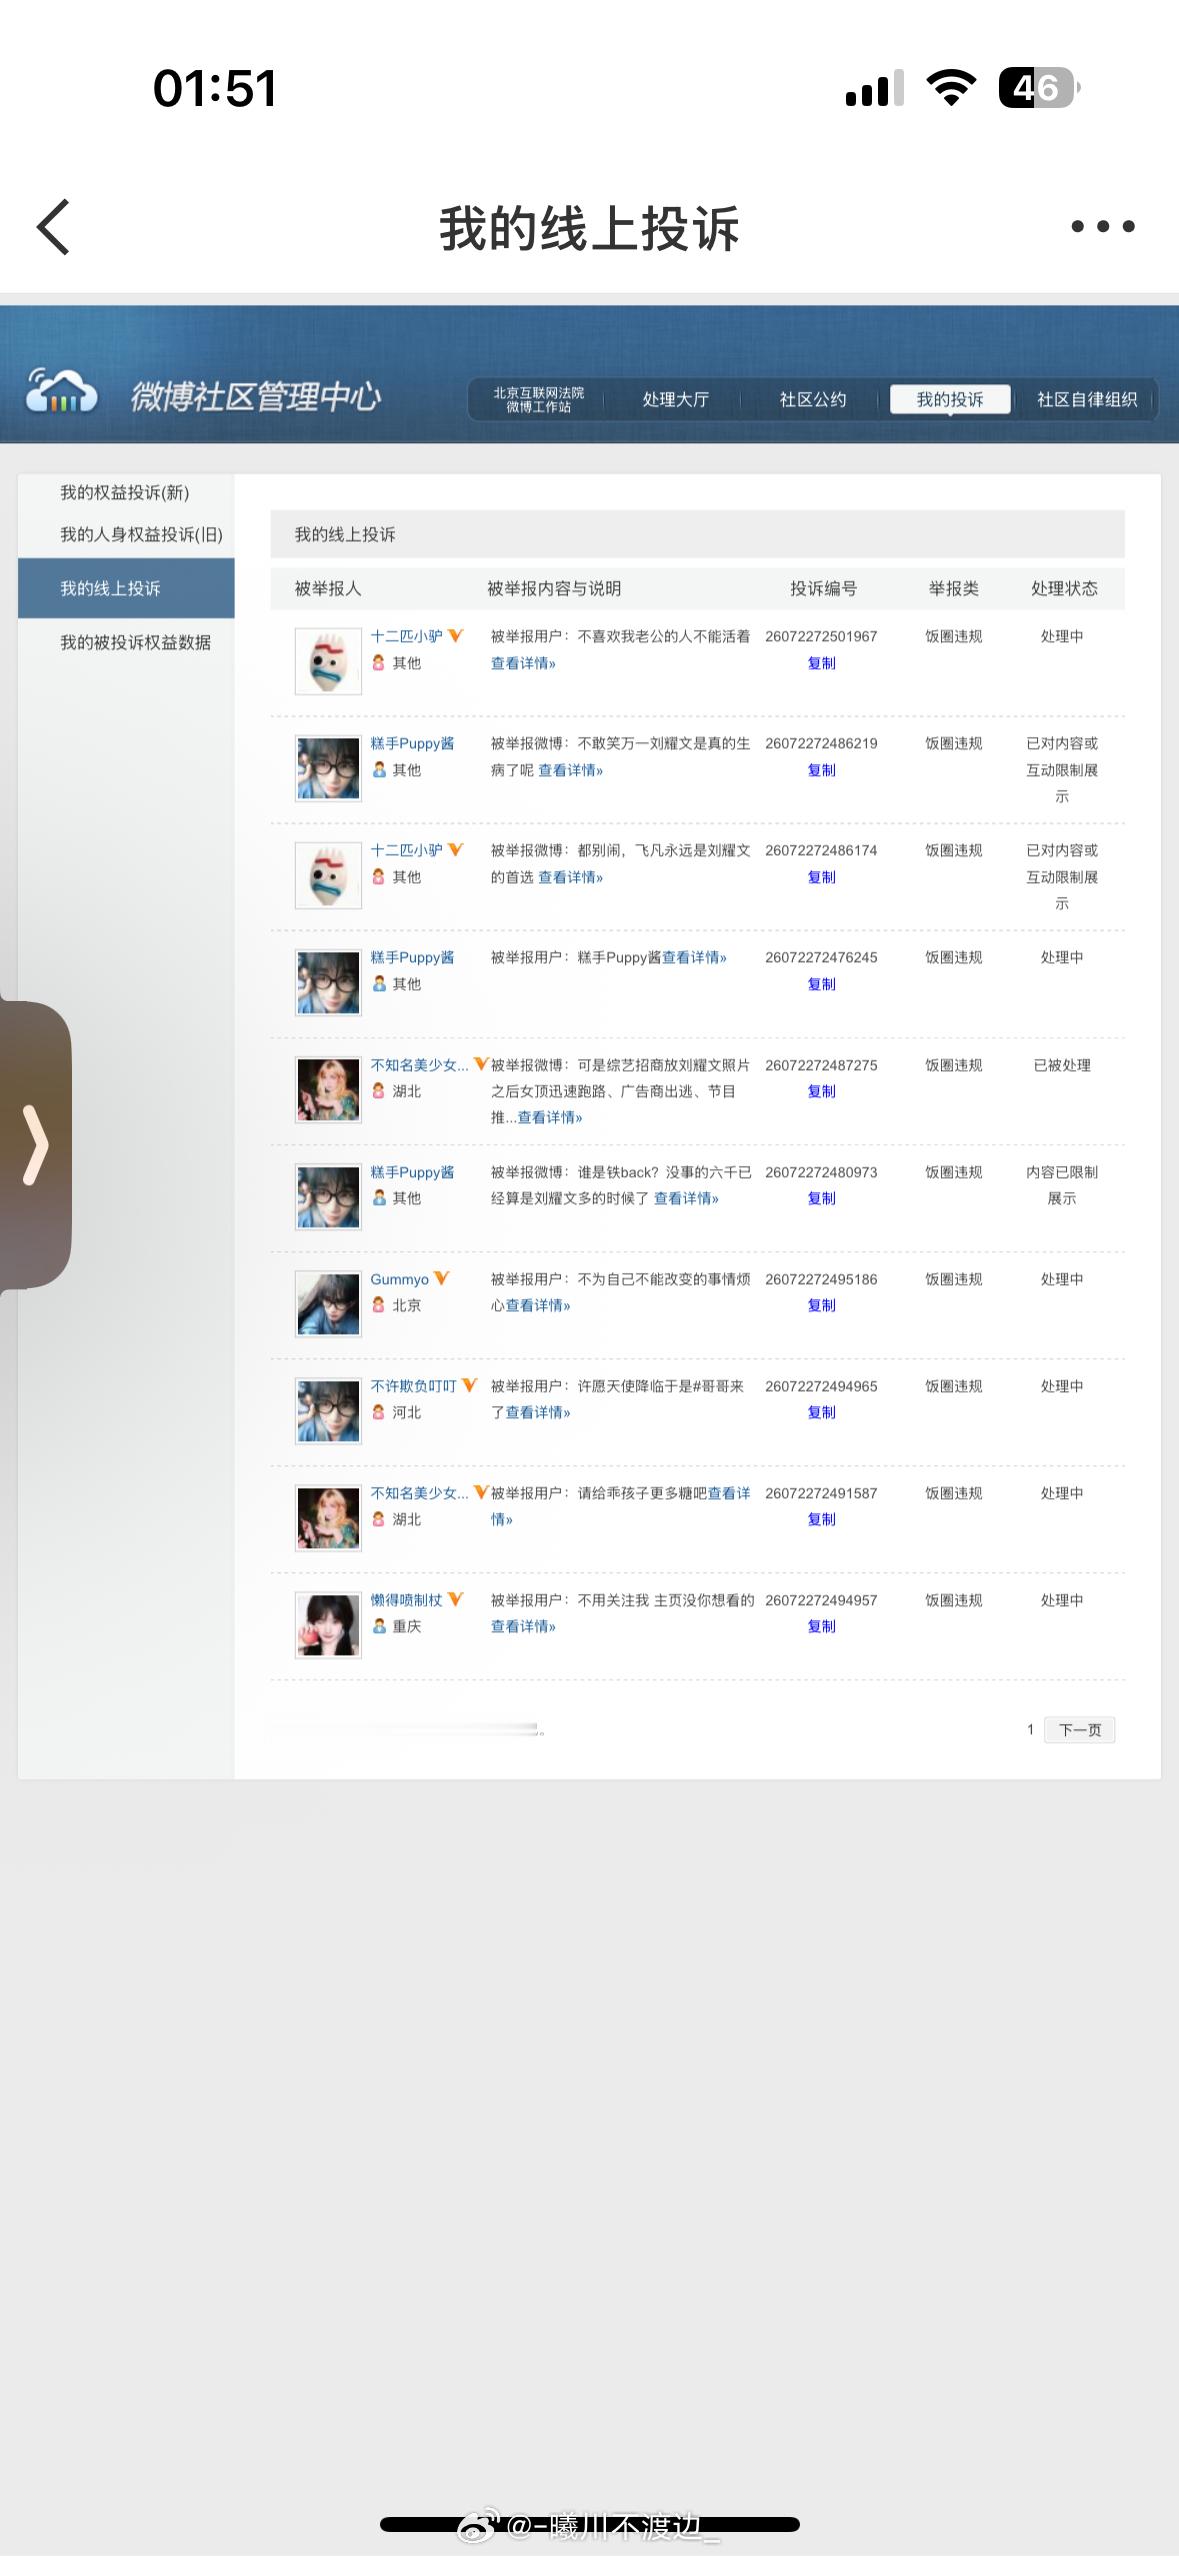View details for 不喜欢我老公的人不能活着 report
This screenshot has width=1179, height=2556.
pyautogui.click(x=522, y=663)
